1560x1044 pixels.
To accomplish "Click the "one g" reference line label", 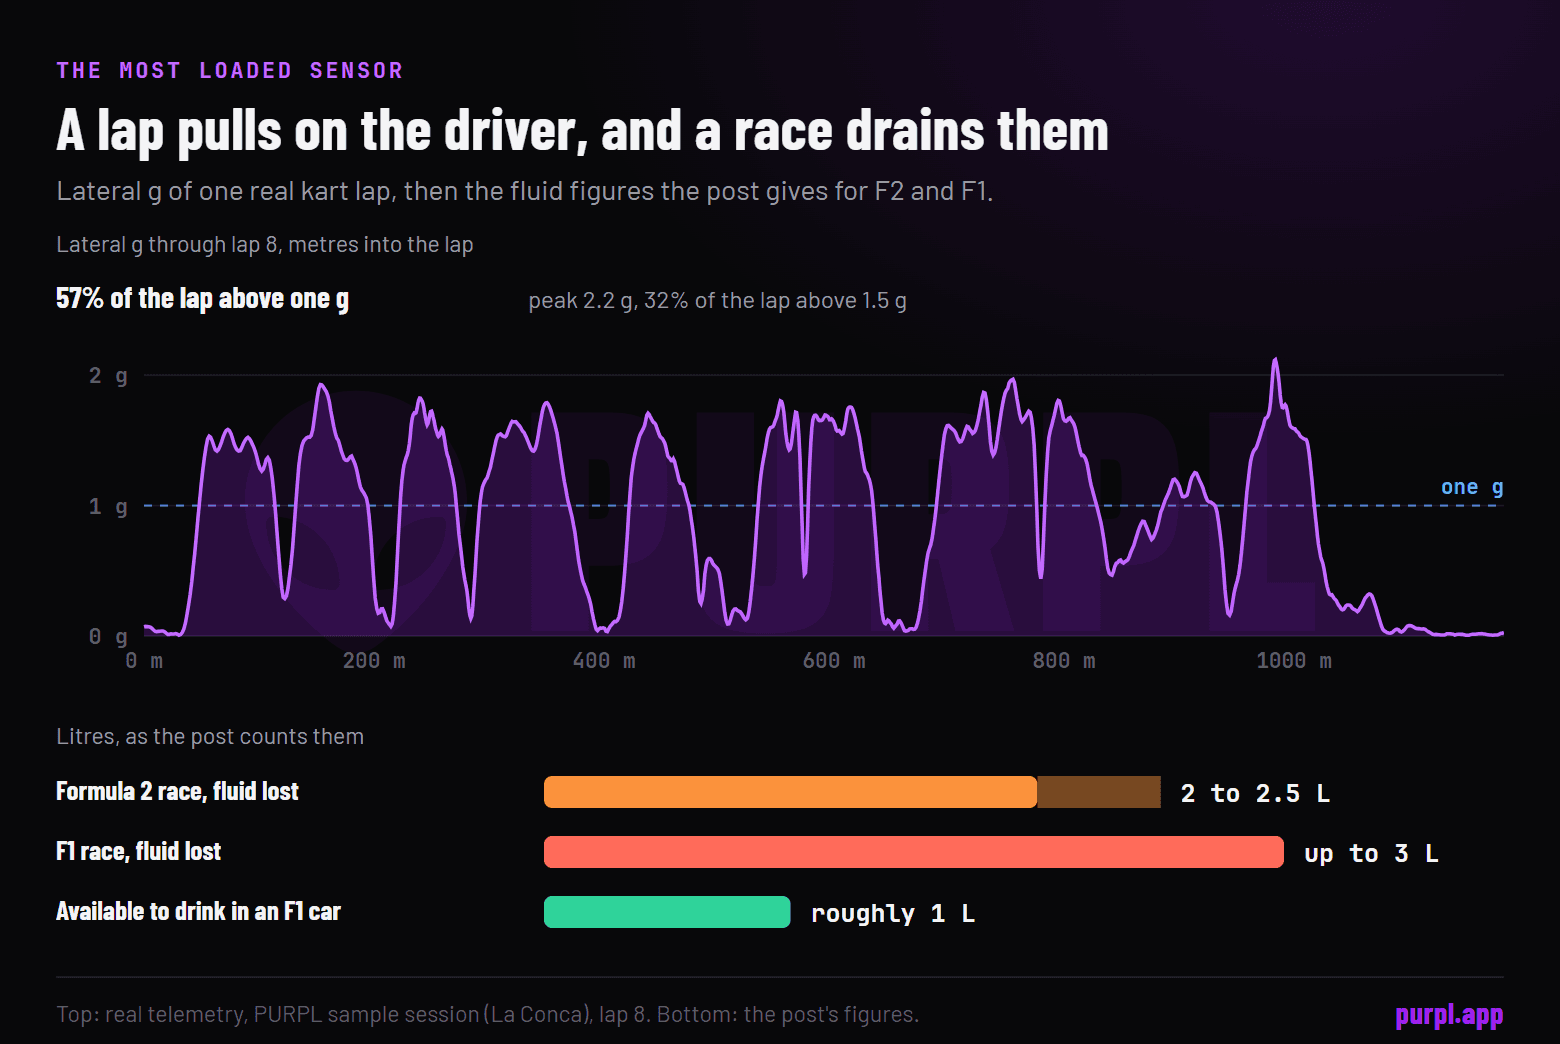I will pyautogui.click(x=1472, y=487).
